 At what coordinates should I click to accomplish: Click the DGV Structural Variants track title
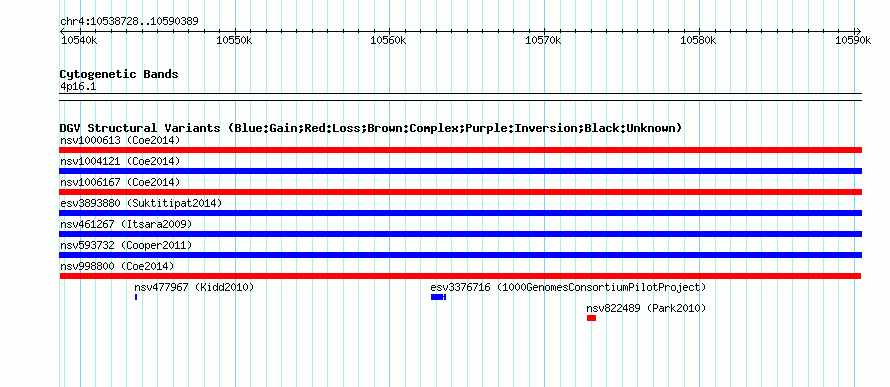(370, 128)
